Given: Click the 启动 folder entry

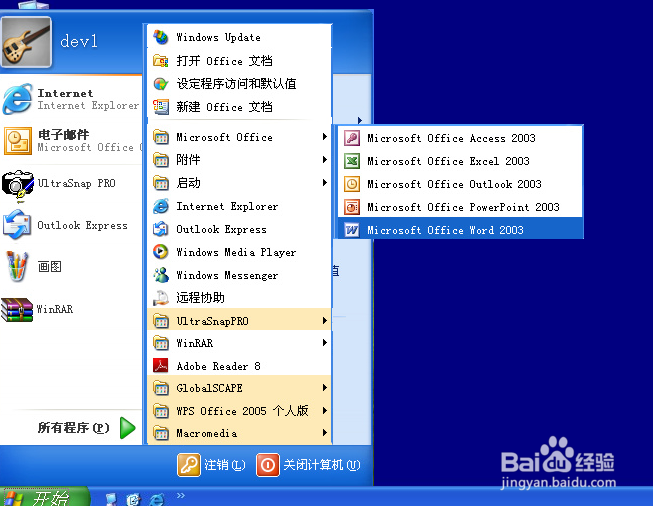Looking at the screenshot, I should tap(239, 182).
